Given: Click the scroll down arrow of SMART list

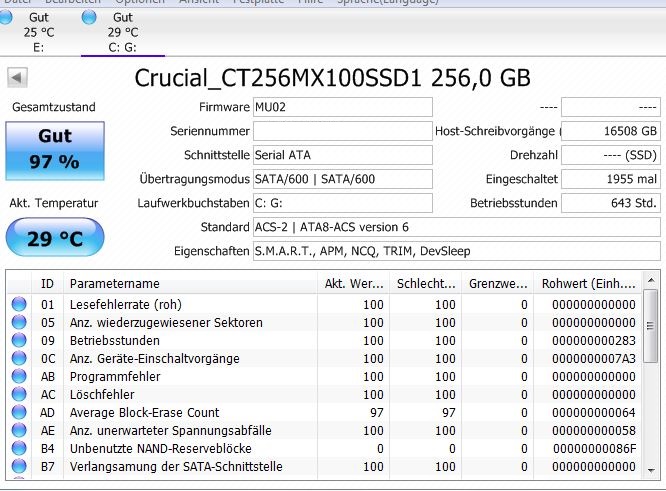Looking at the screenshot, I should point(651,471).
